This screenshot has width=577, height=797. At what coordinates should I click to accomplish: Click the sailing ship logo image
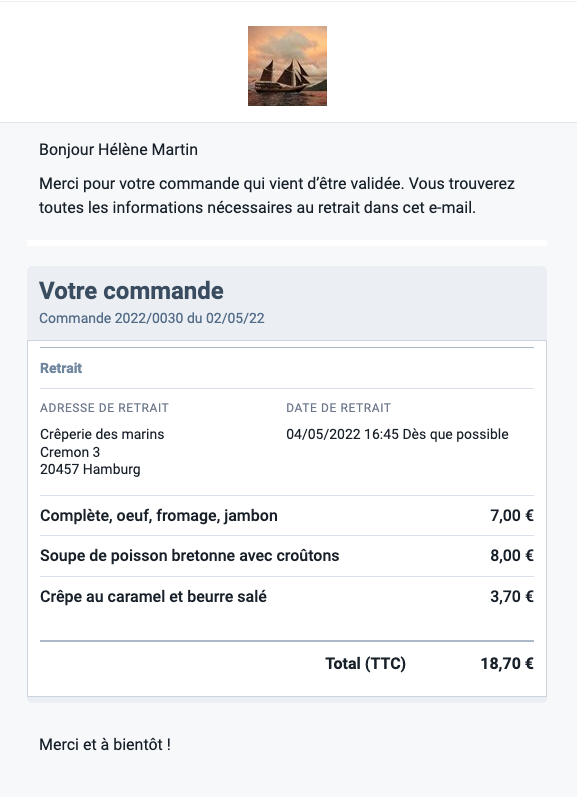(287, 66)
